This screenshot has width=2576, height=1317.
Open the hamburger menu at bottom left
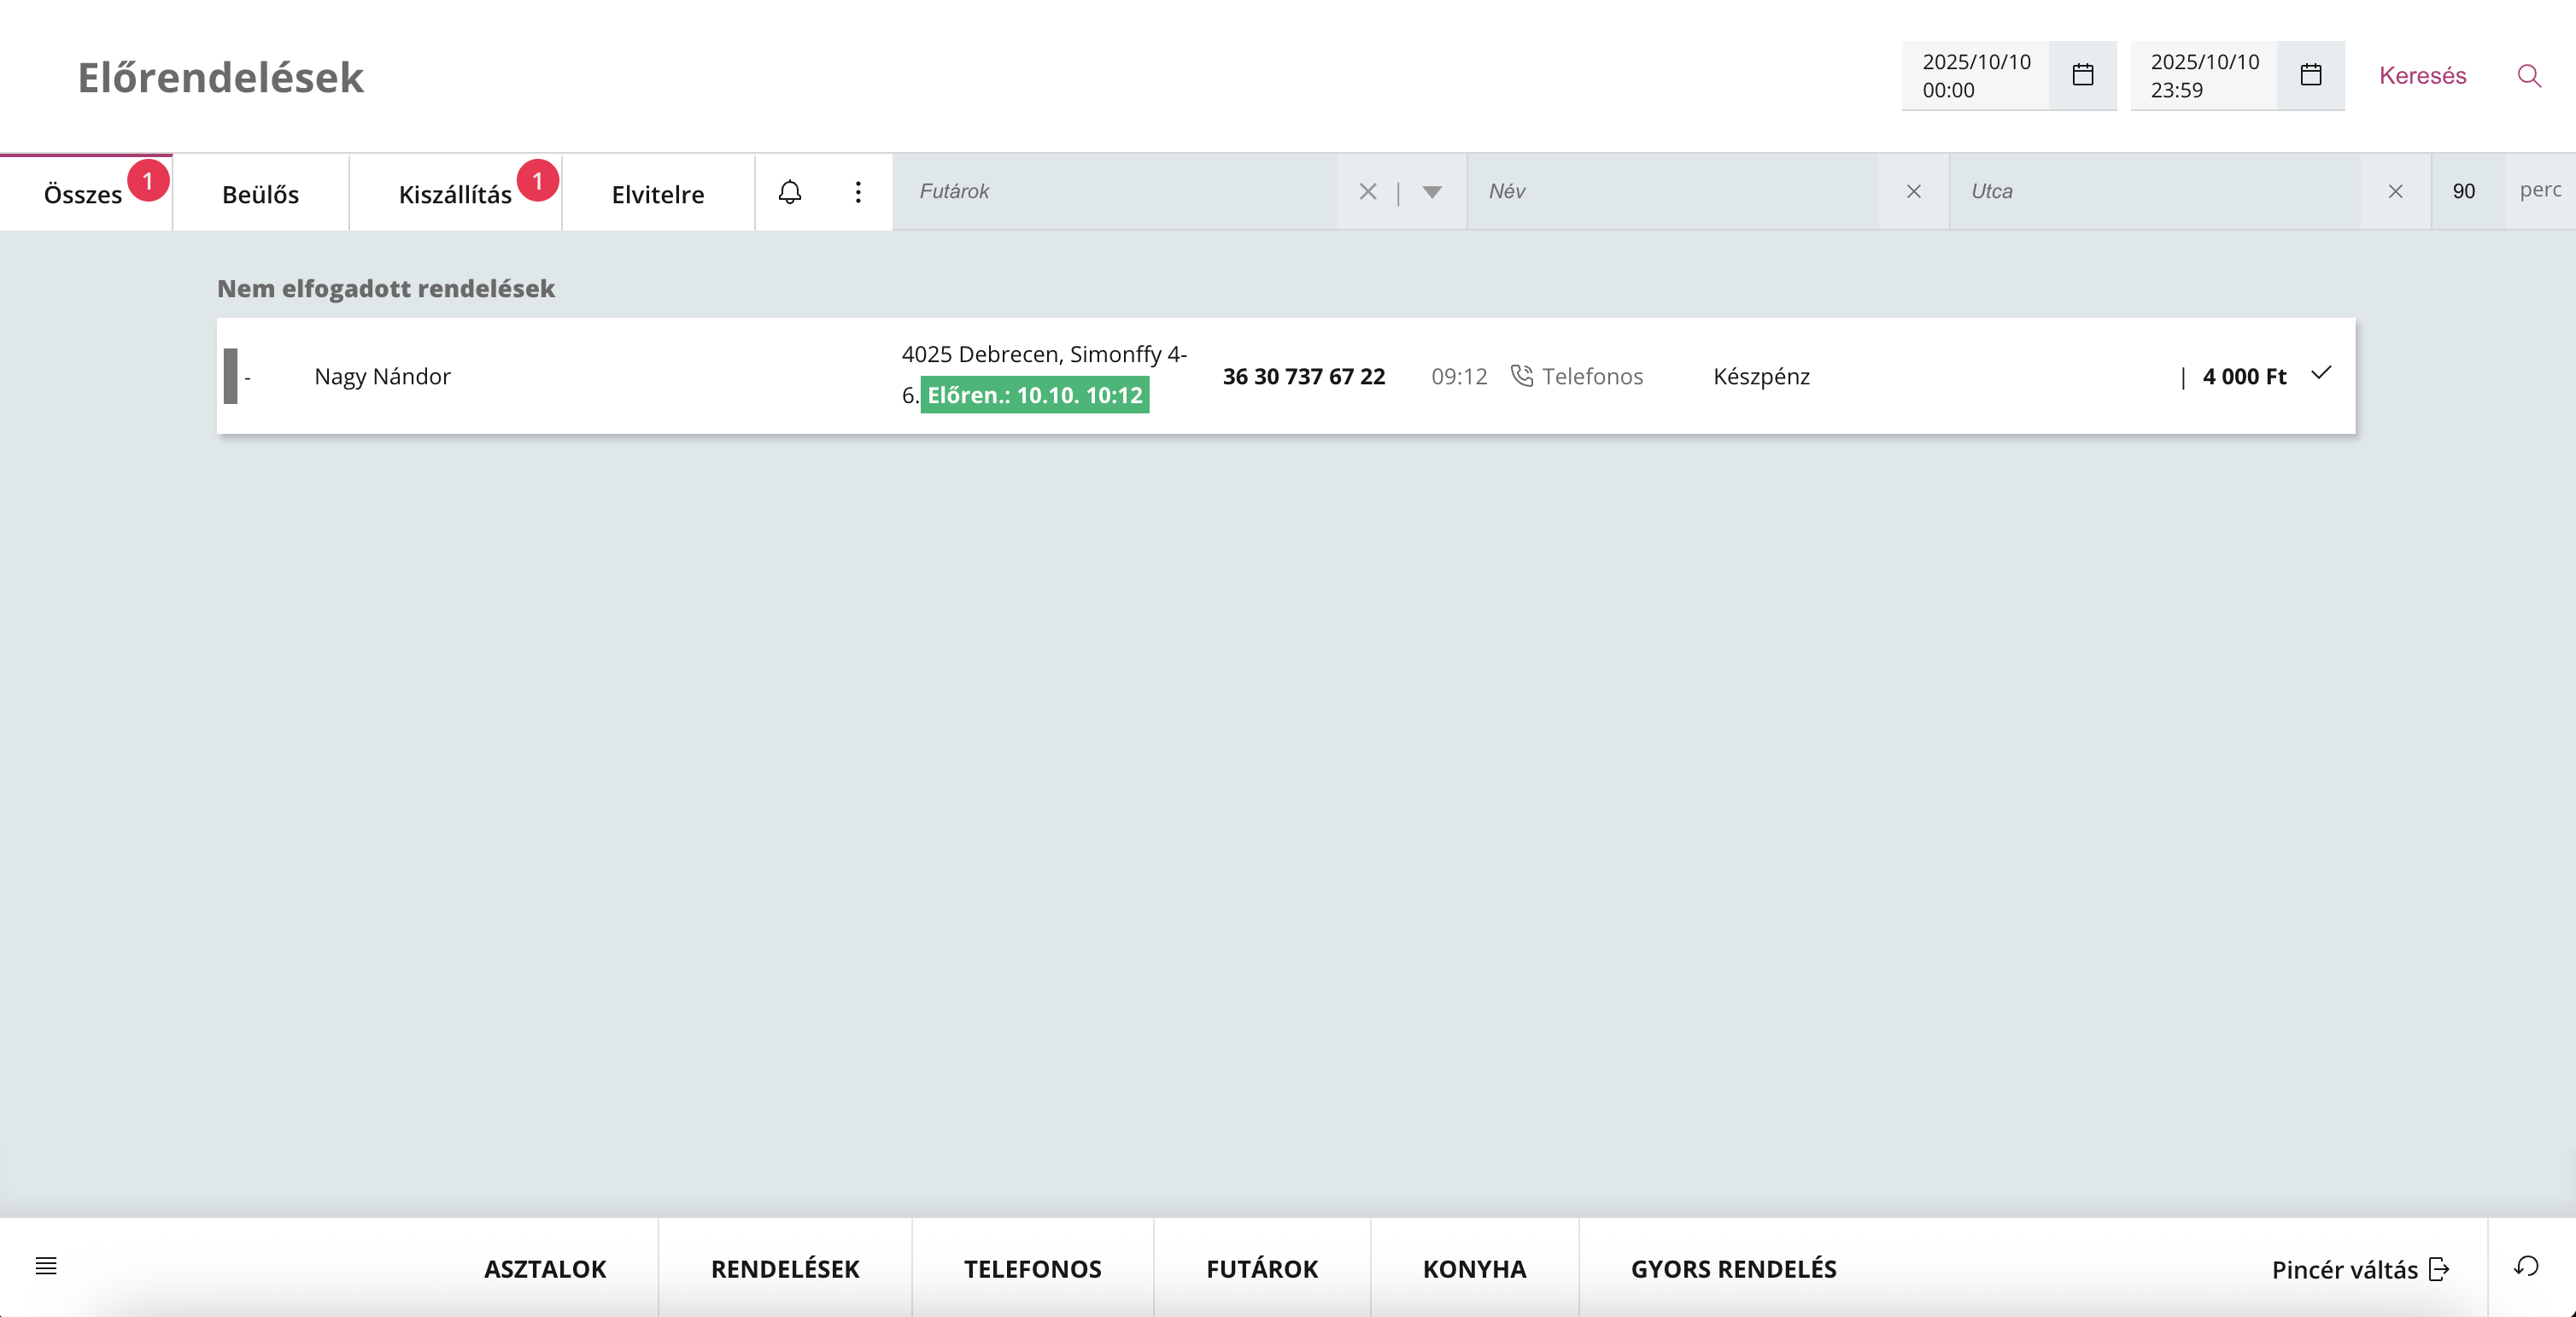point(46,1266)
